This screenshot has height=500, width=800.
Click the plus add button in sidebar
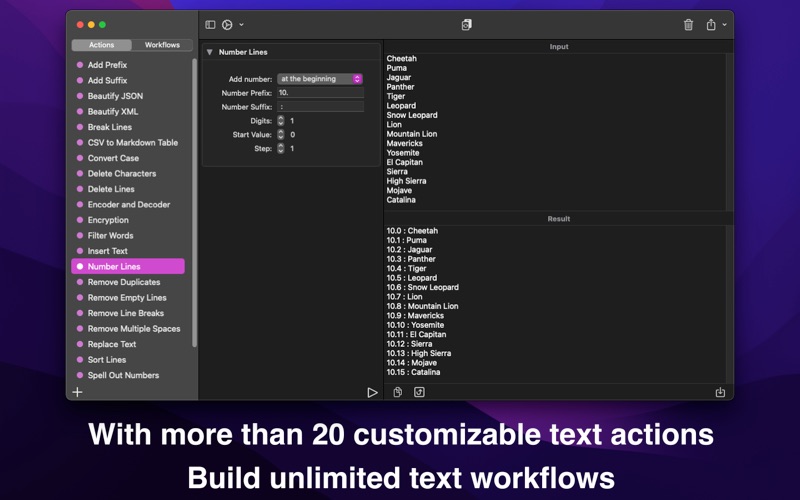[78, 392]
